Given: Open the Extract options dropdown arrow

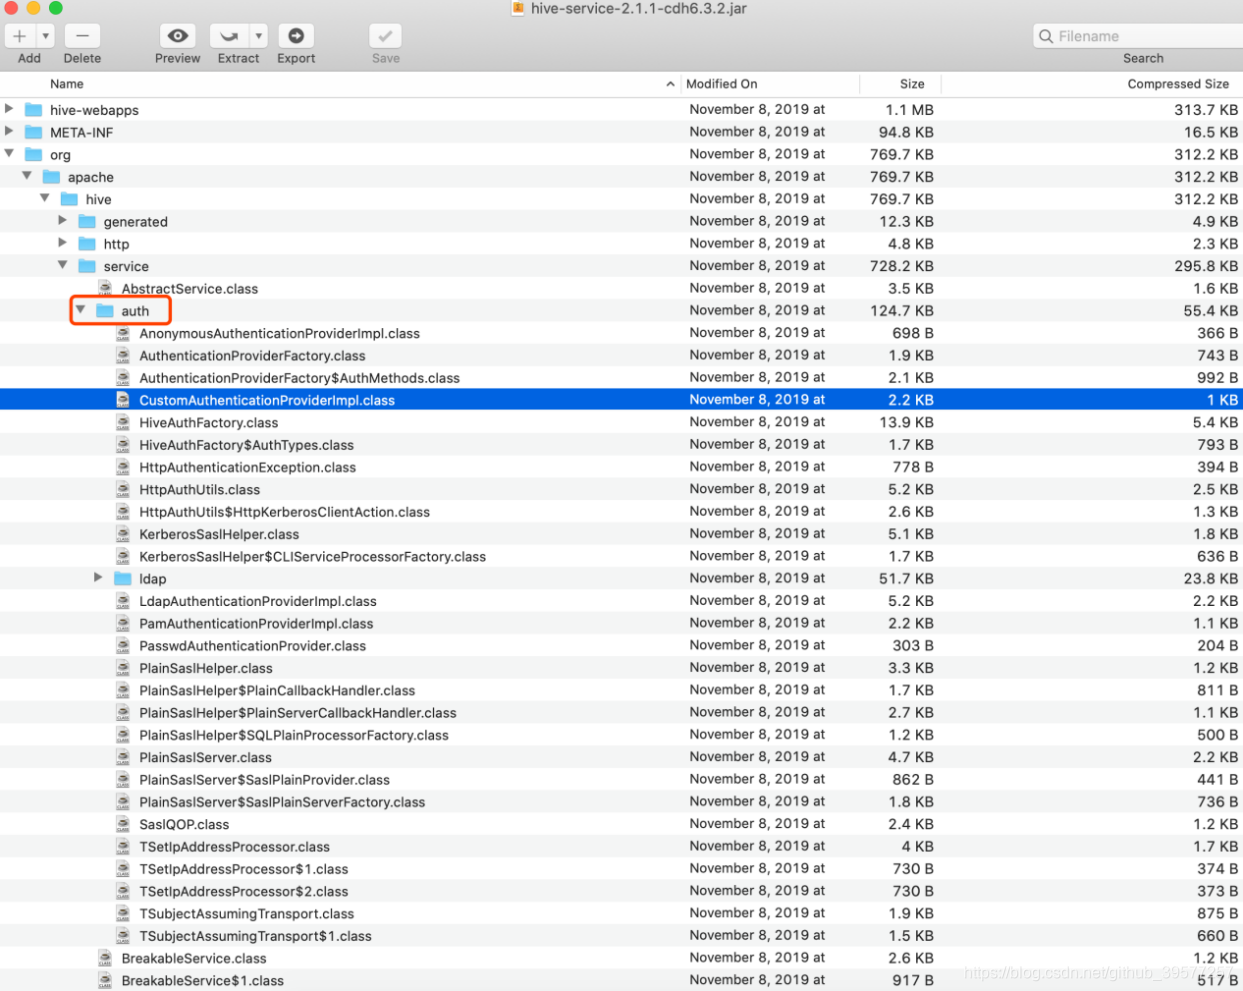Looking at the screenshot, I should point(259,36).
